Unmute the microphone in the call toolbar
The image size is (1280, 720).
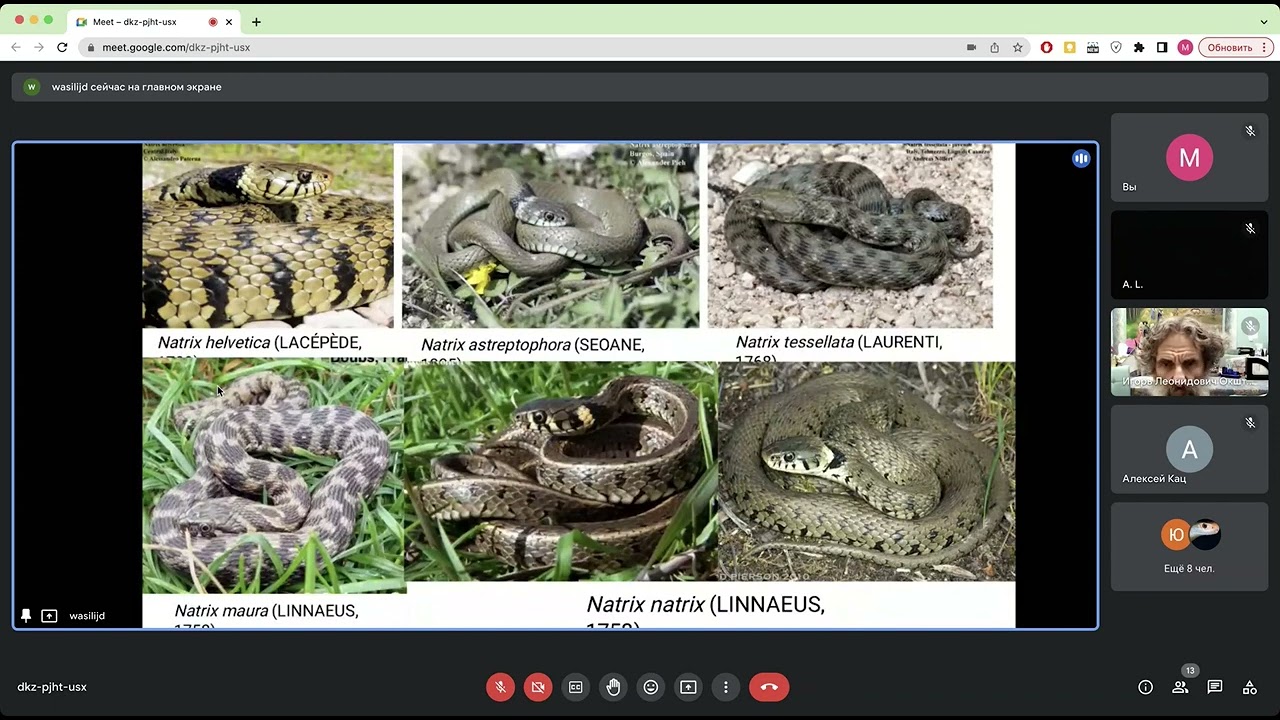coord(501,687)
